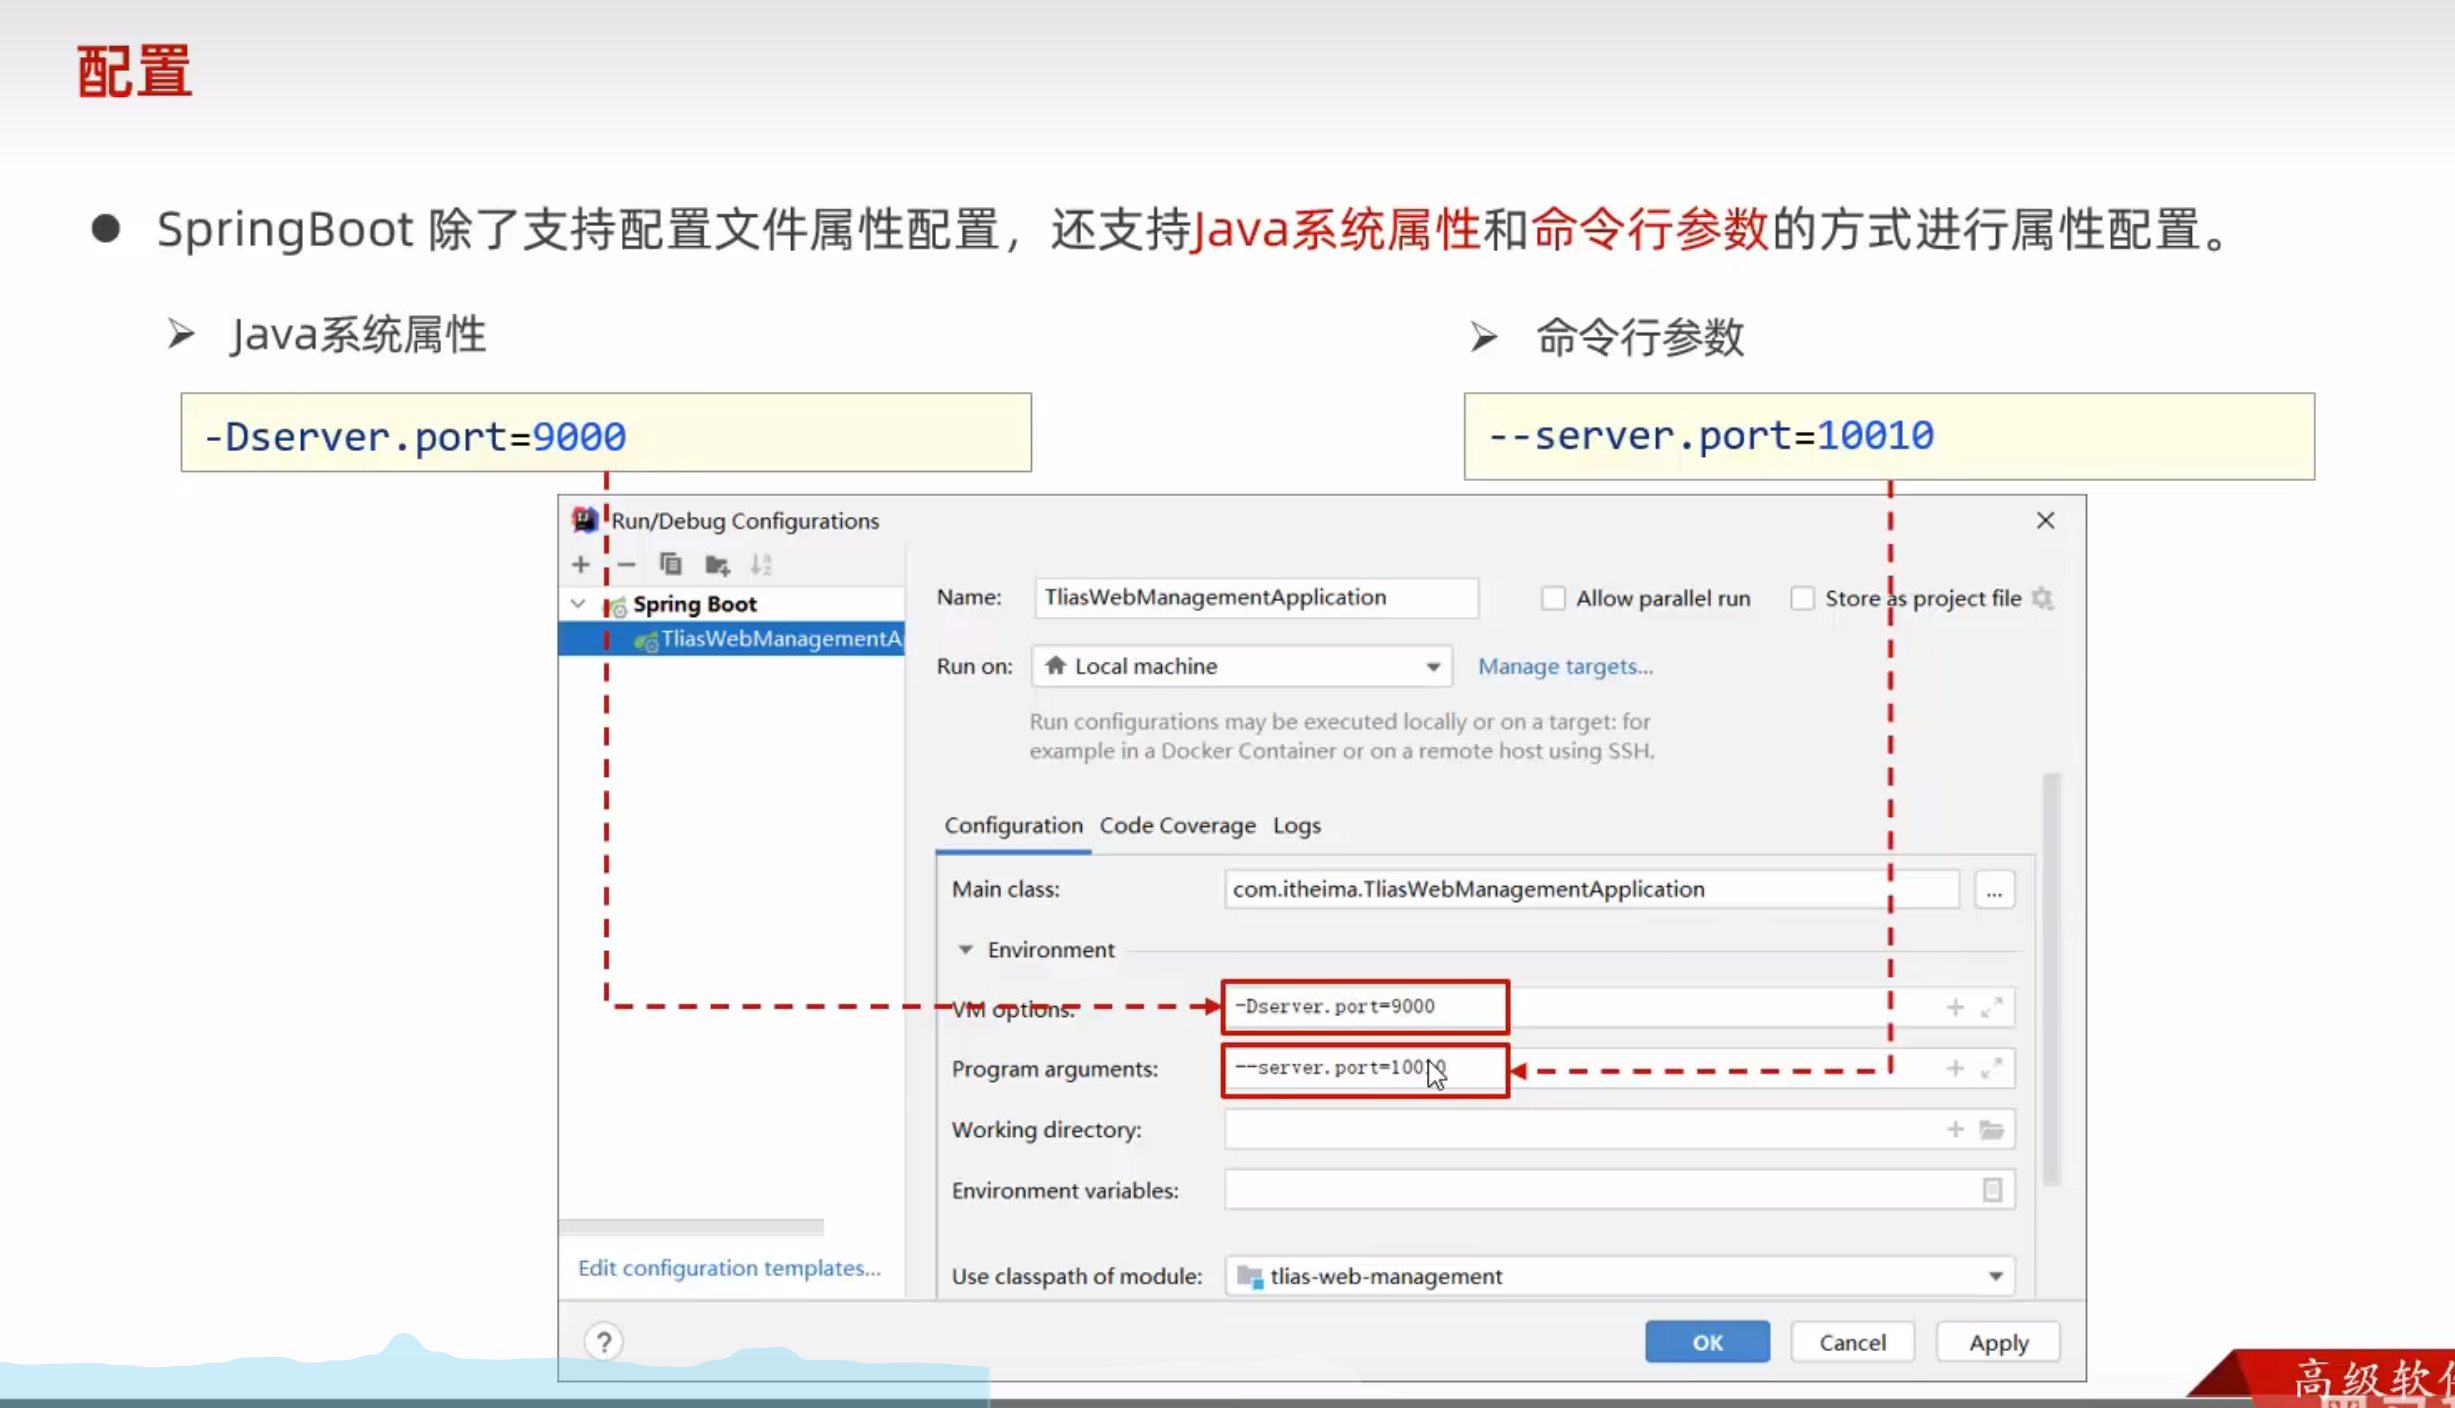2455x1408 pixels.
Task: Open the Use classpath of module dropdown
Action: pyautogui.click(x=1998, y=1275)
